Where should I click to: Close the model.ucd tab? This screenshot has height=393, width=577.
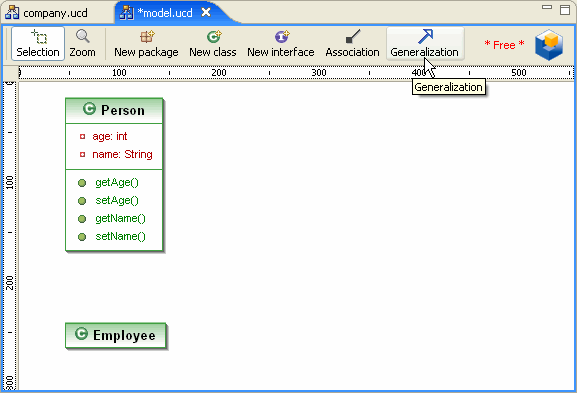coord(206,13)
